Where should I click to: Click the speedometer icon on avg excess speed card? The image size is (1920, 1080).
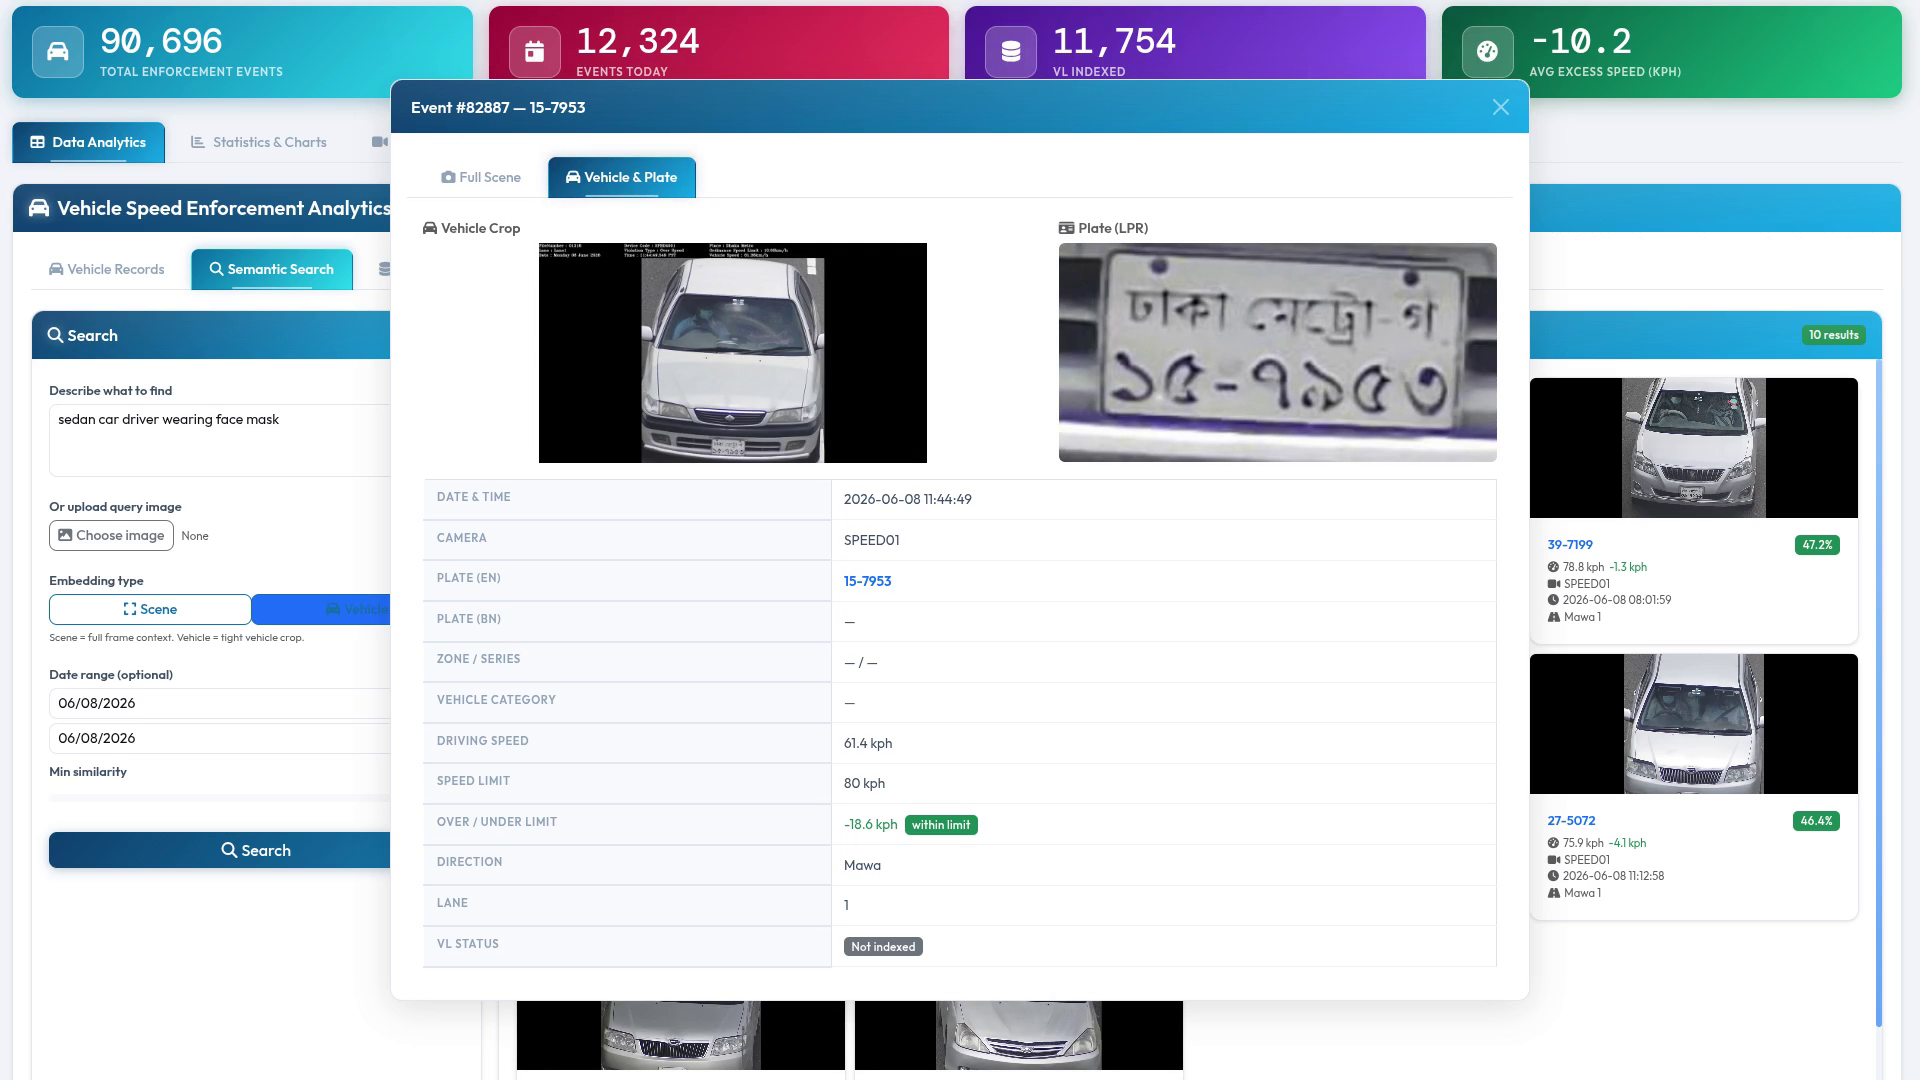pos(1487,52)
